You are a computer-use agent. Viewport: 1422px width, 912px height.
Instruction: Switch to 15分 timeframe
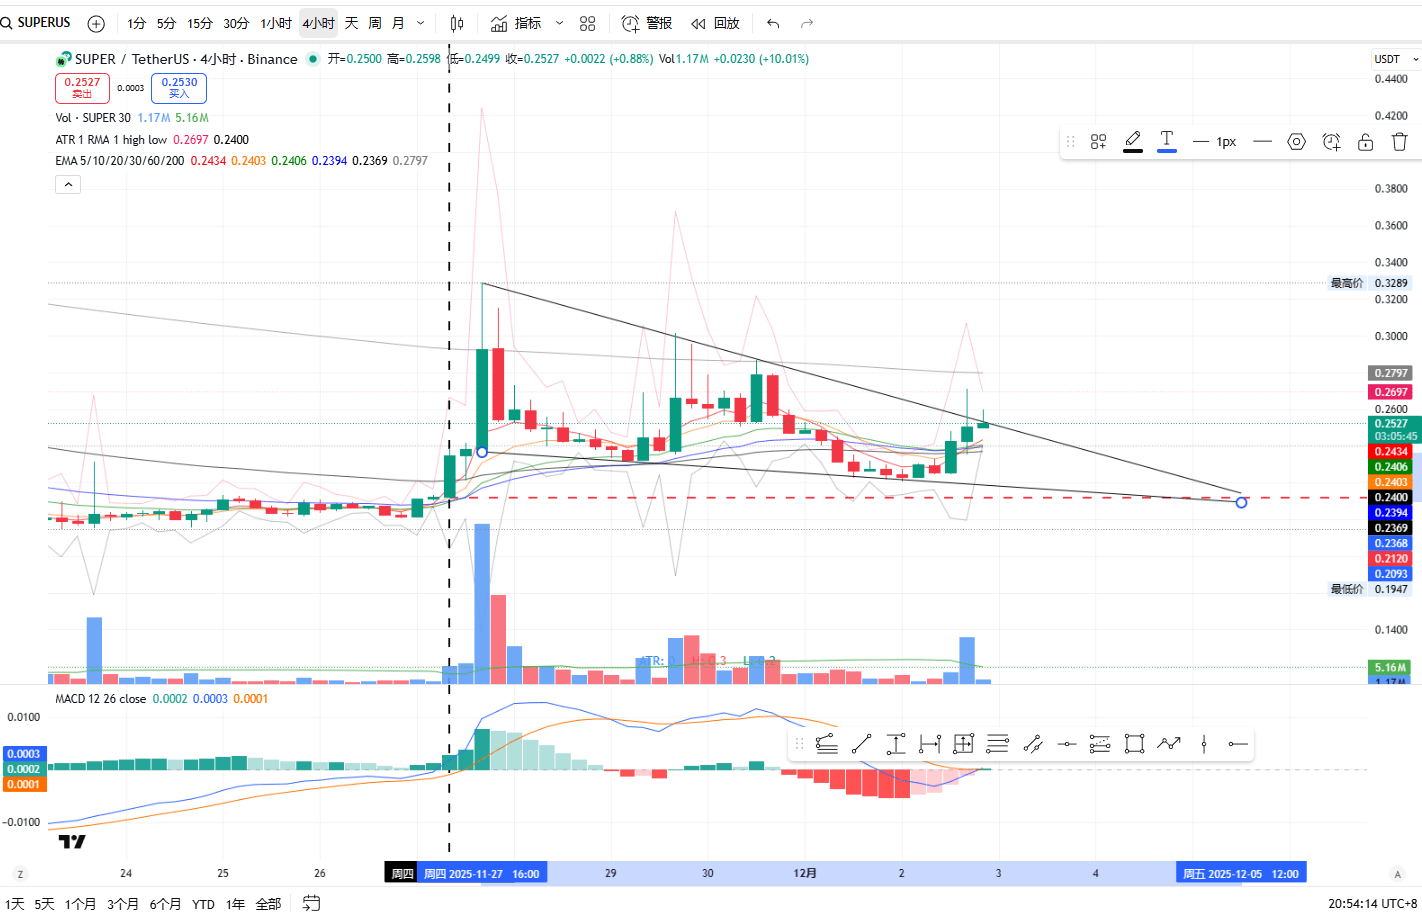tap(200, 23)
